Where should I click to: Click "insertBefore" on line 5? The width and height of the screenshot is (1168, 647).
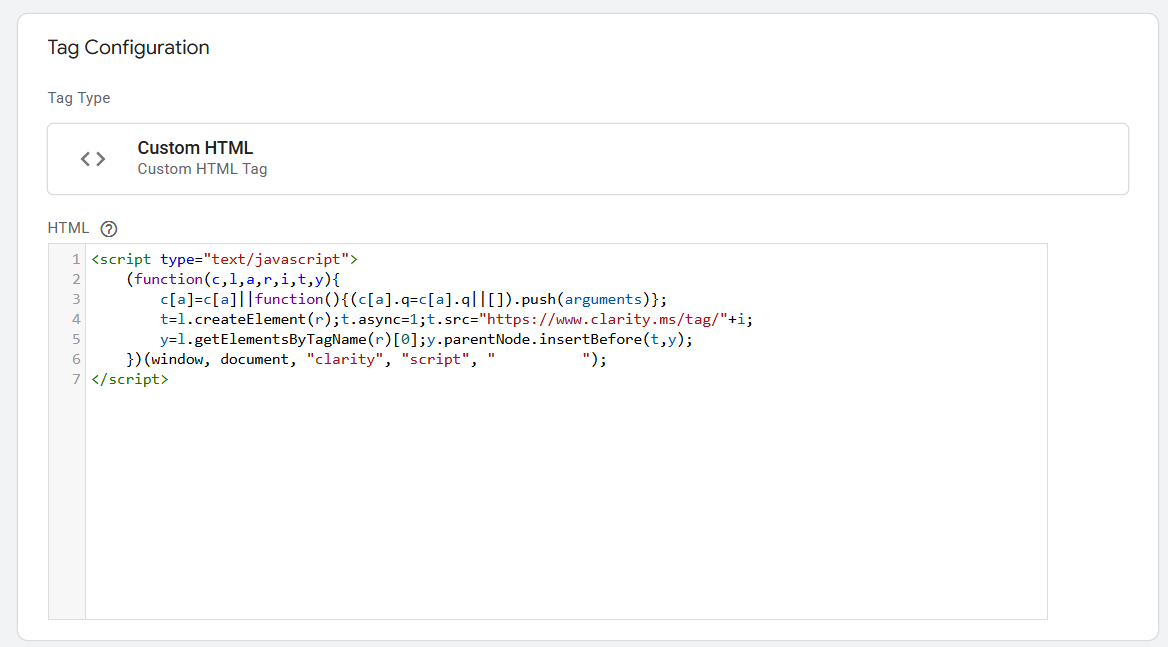click(x=590, y=340)
